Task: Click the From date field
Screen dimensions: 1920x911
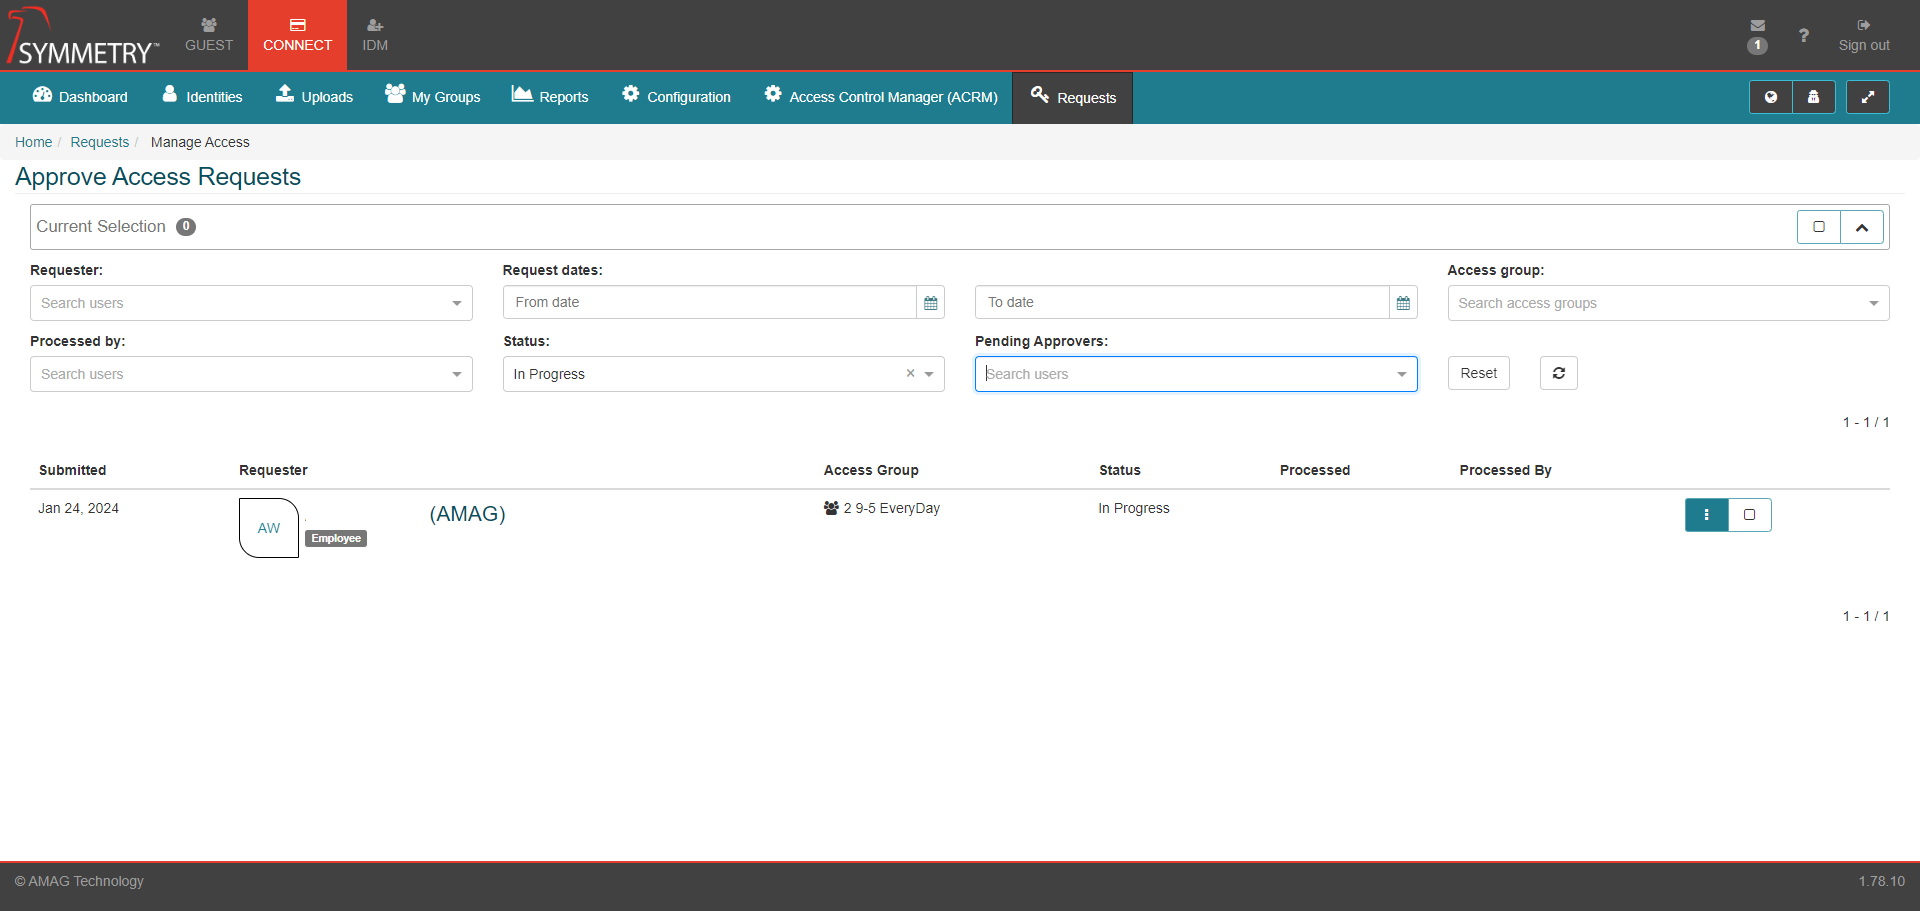Action: pyautogui.click(x=710, y=302)
